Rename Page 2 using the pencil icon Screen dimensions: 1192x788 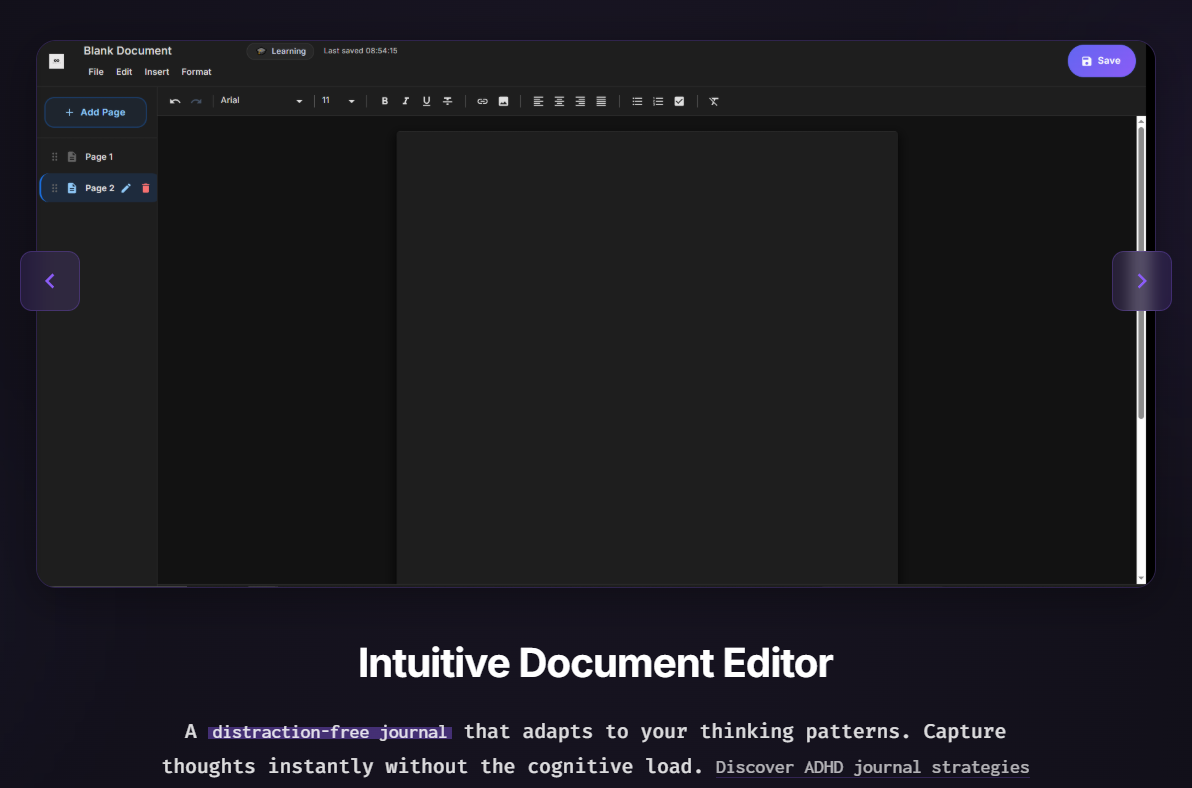(x=126, y=188)
